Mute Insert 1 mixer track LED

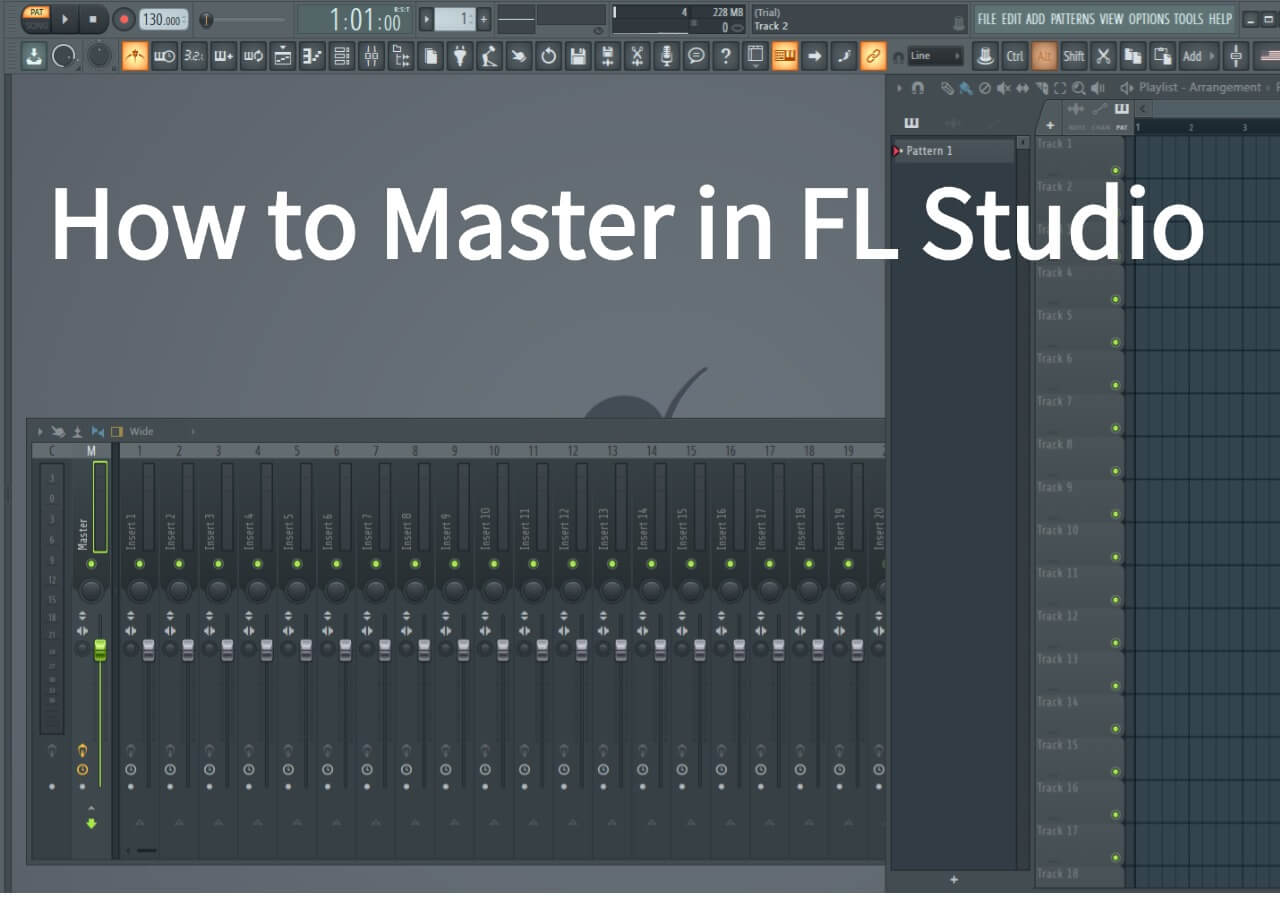[140, 565]
